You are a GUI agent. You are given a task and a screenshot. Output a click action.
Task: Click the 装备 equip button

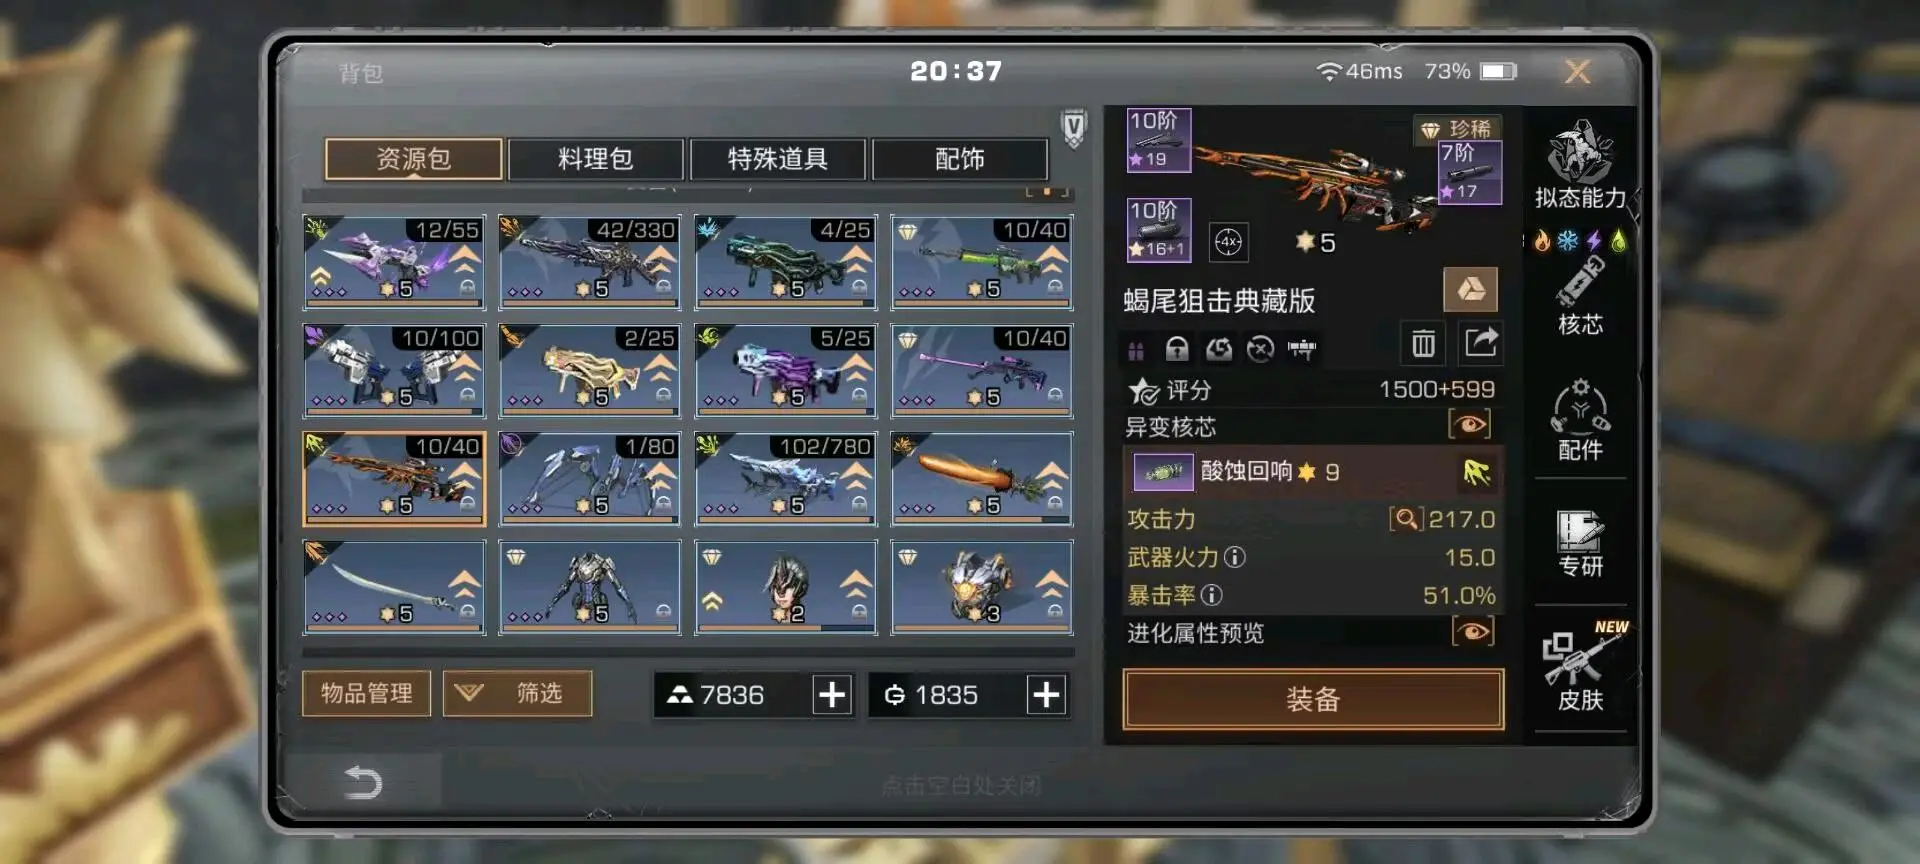(1313, 699)
